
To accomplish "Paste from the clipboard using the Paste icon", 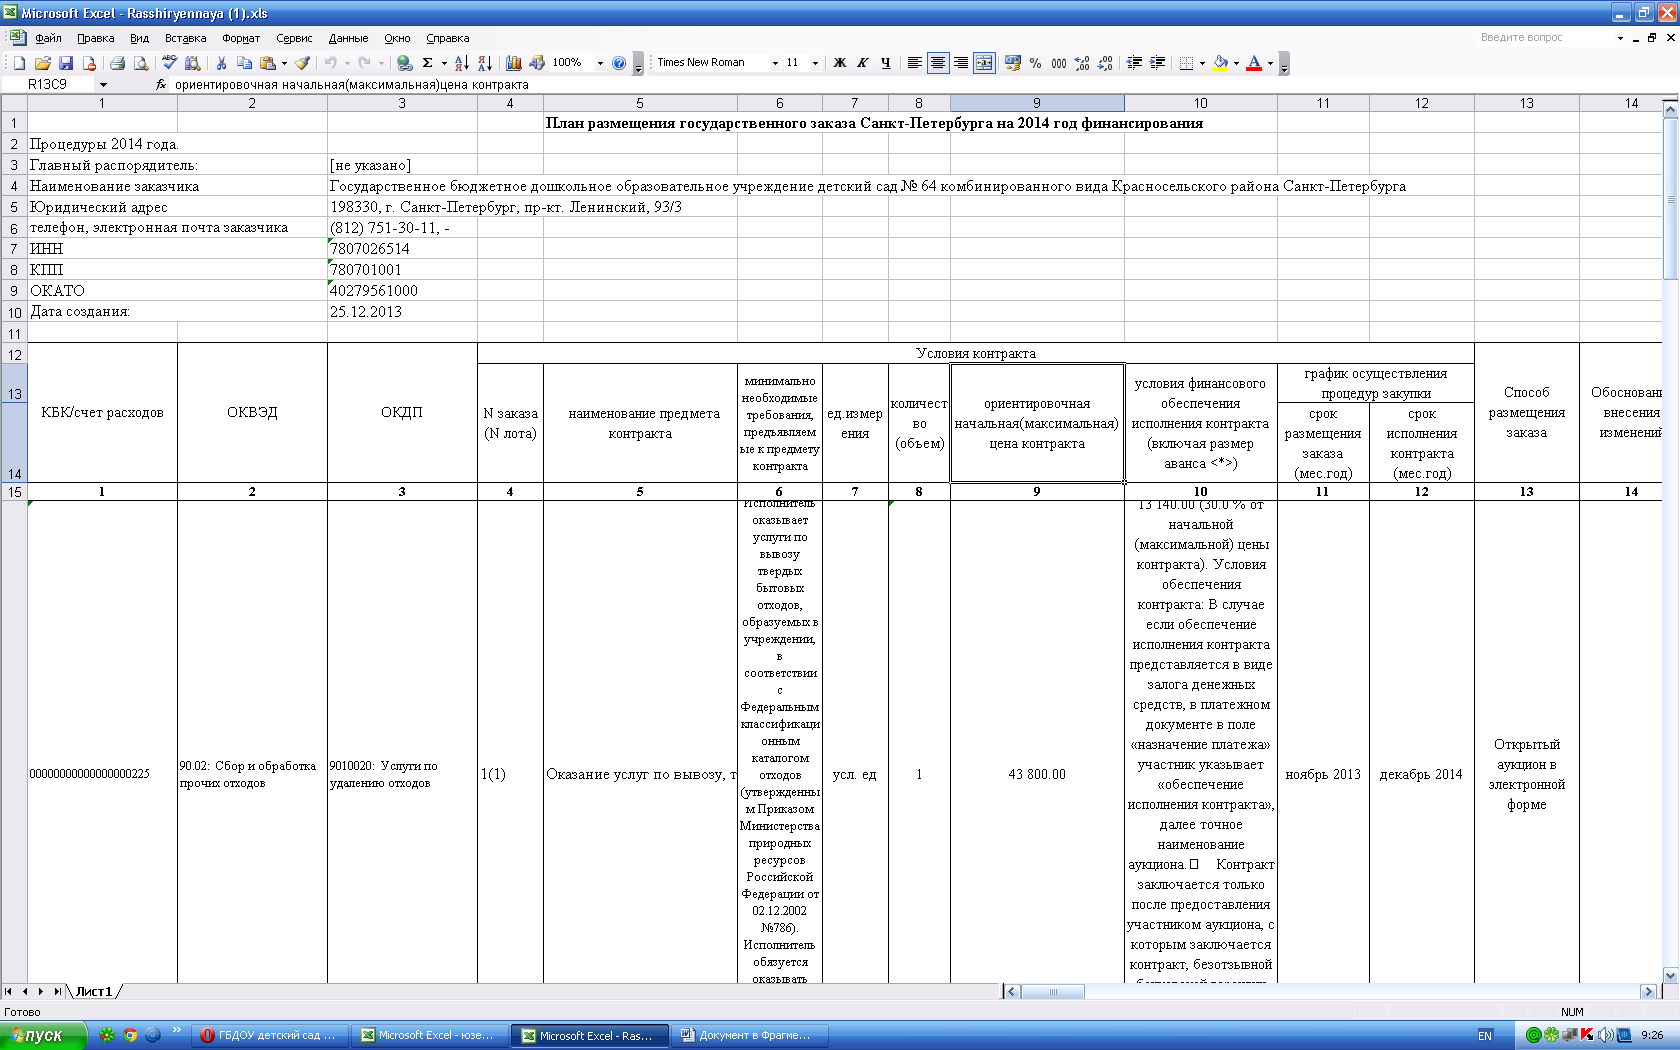I will 268,63.
